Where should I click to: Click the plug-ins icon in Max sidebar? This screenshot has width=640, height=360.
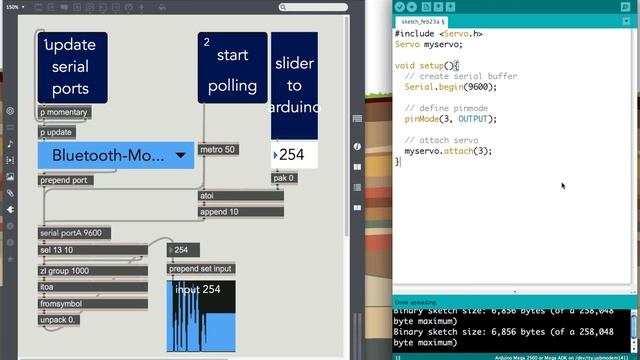[x=10, y=209]
